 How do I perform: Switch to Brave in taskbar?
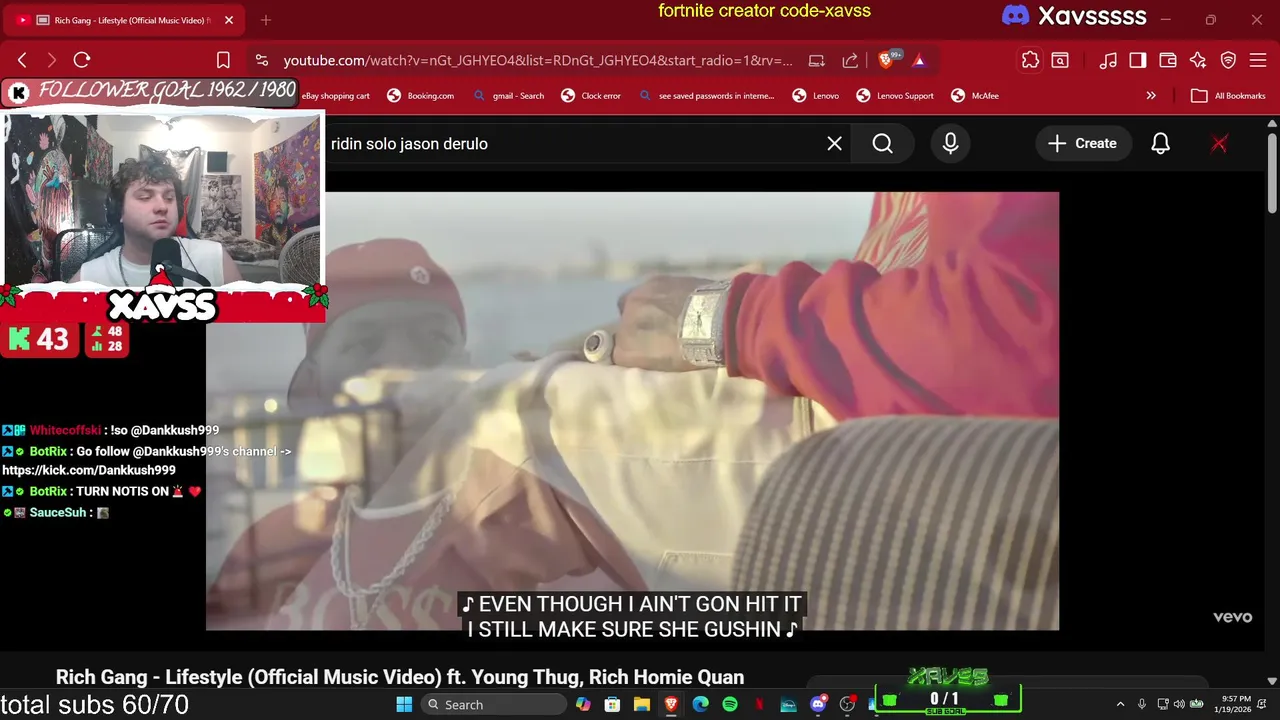(x=671, y=704)
